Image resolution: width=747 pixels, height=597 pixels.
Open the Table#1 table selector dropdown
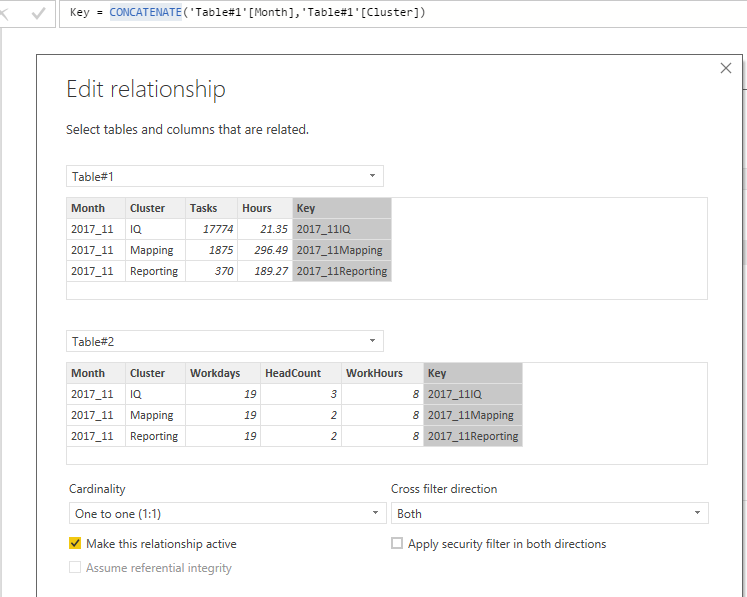[224, 176]
